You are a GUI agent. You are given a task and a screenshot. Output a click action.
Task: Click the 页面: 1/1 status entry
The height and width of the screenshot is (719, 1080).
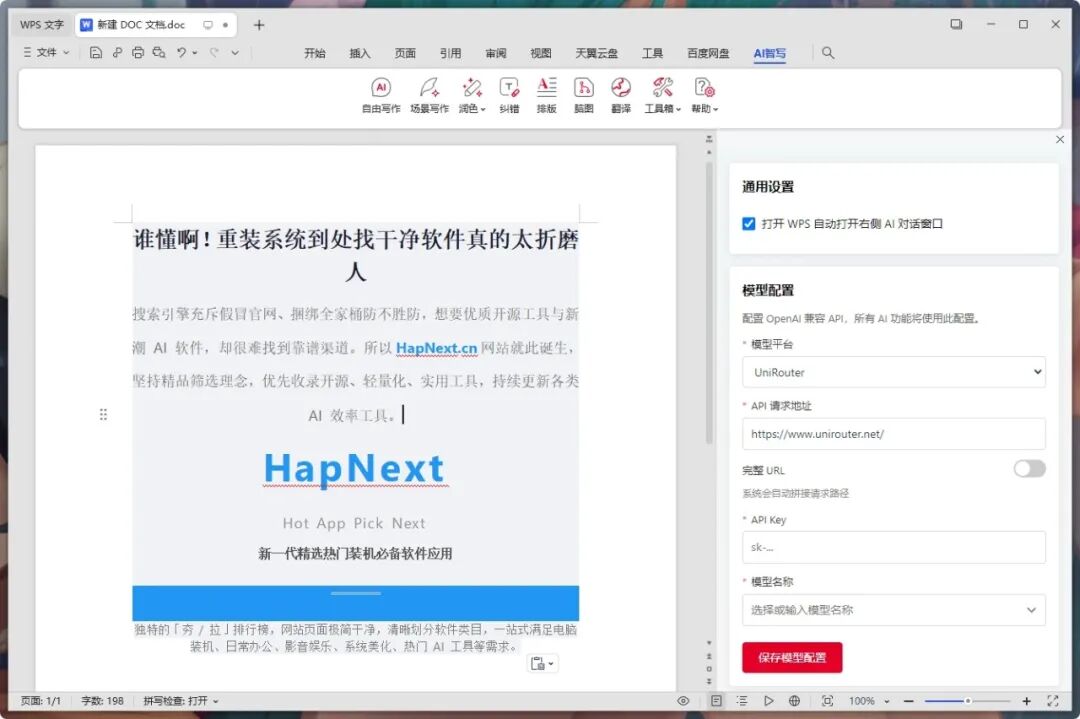[x=41, y=701]
